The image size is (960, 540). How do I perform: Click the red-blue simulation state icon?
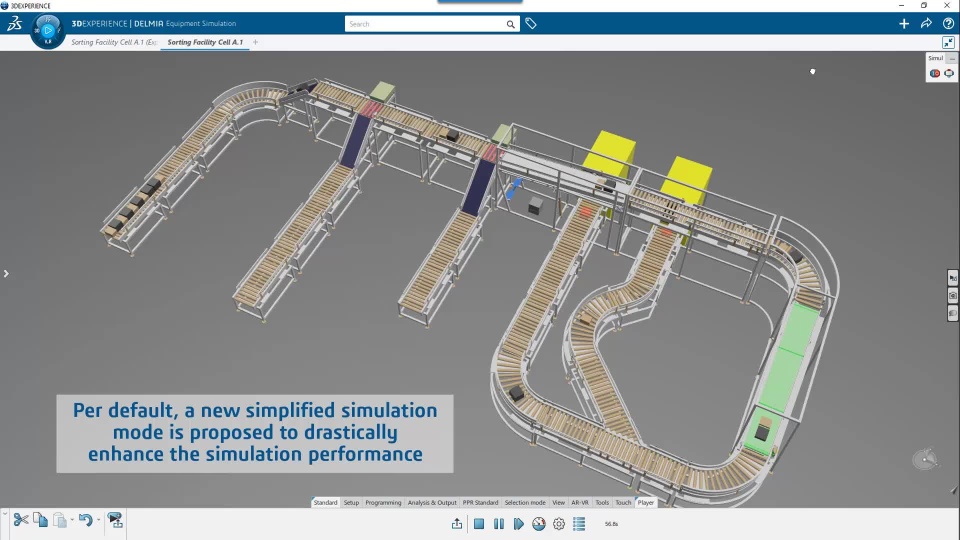935,73
